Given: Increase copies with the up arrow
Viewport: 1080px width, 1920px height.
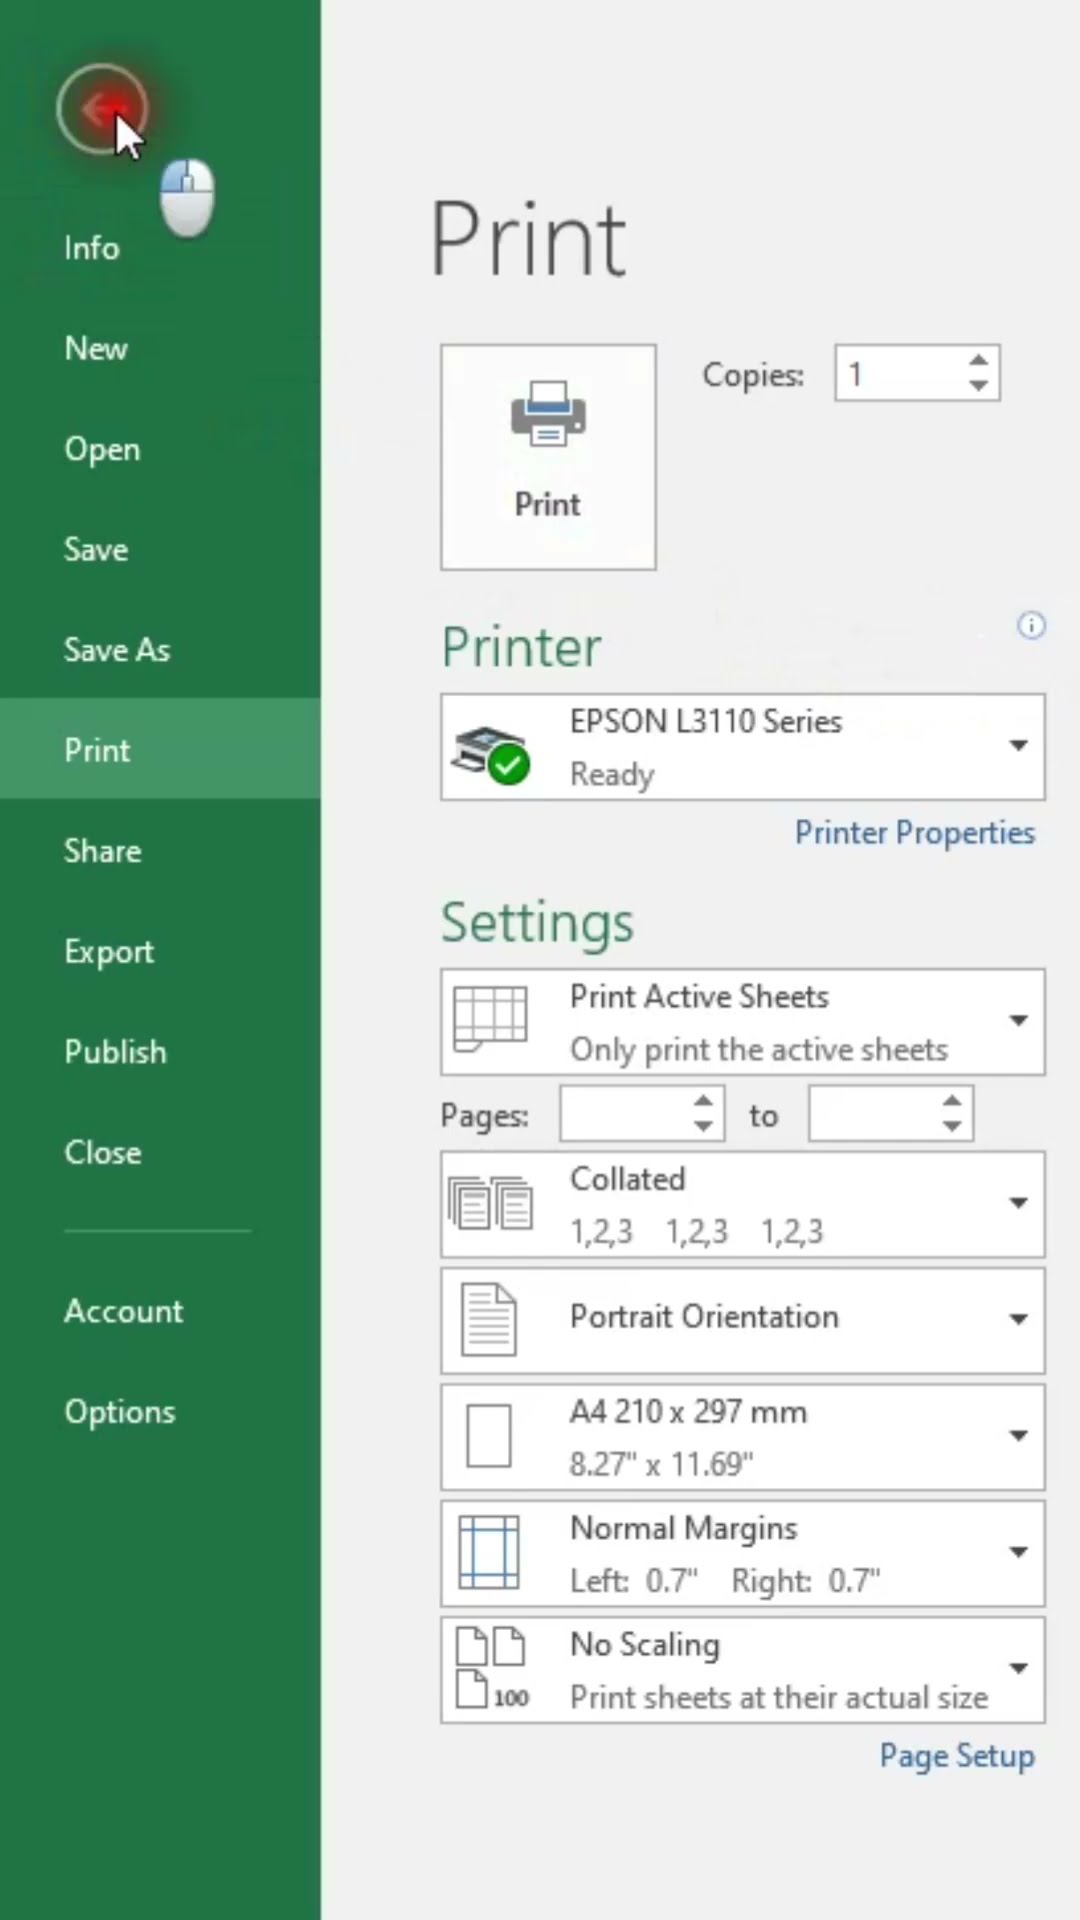Looking at the screenshot, I should click(x=979, y=361).
